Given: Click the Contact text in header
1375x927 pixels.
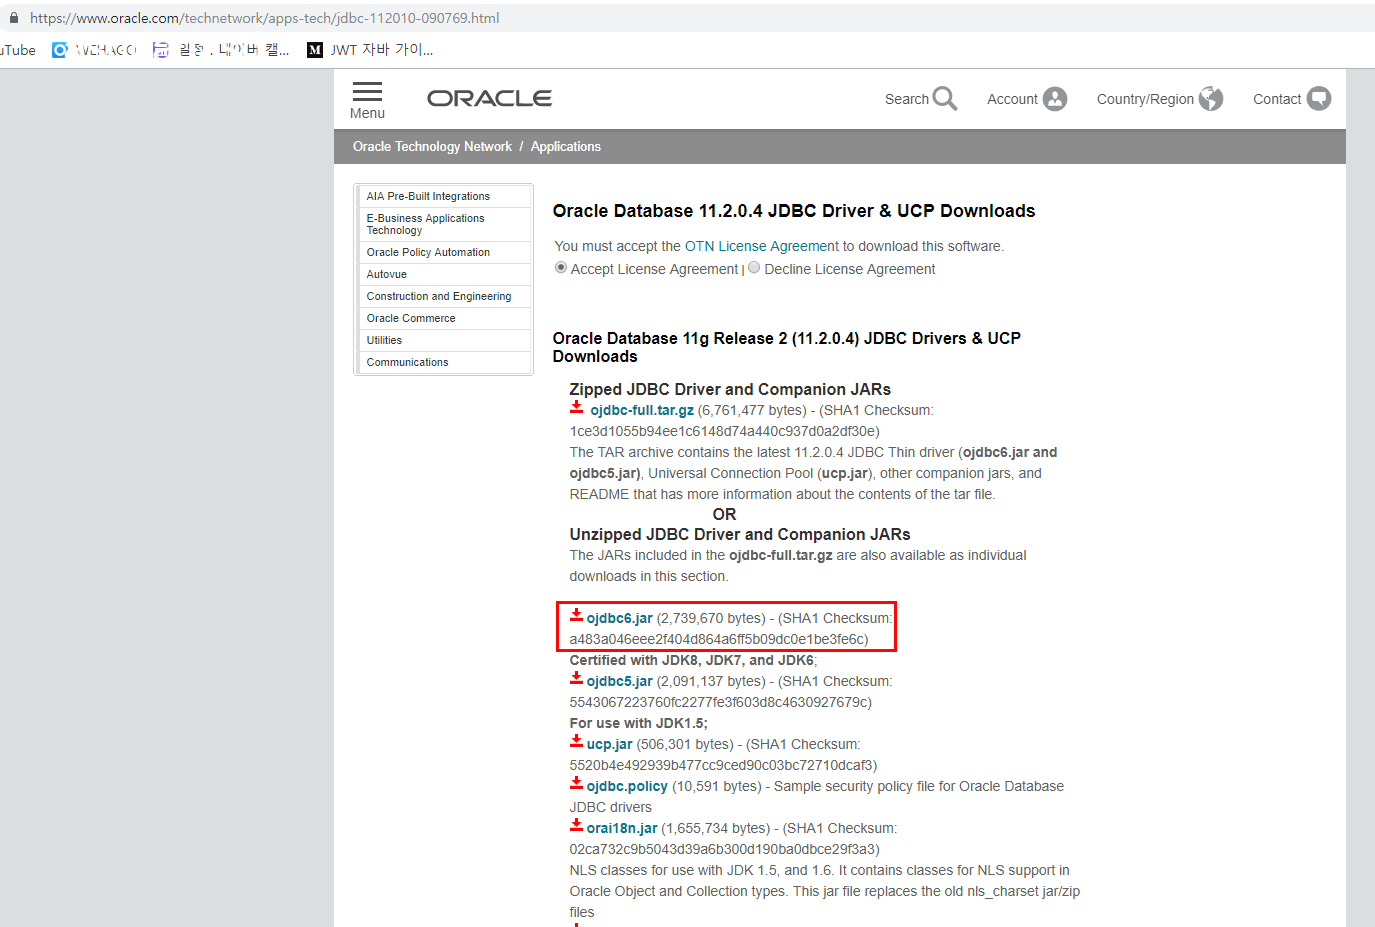Looking at the screenshot, I should (1277, 99).
